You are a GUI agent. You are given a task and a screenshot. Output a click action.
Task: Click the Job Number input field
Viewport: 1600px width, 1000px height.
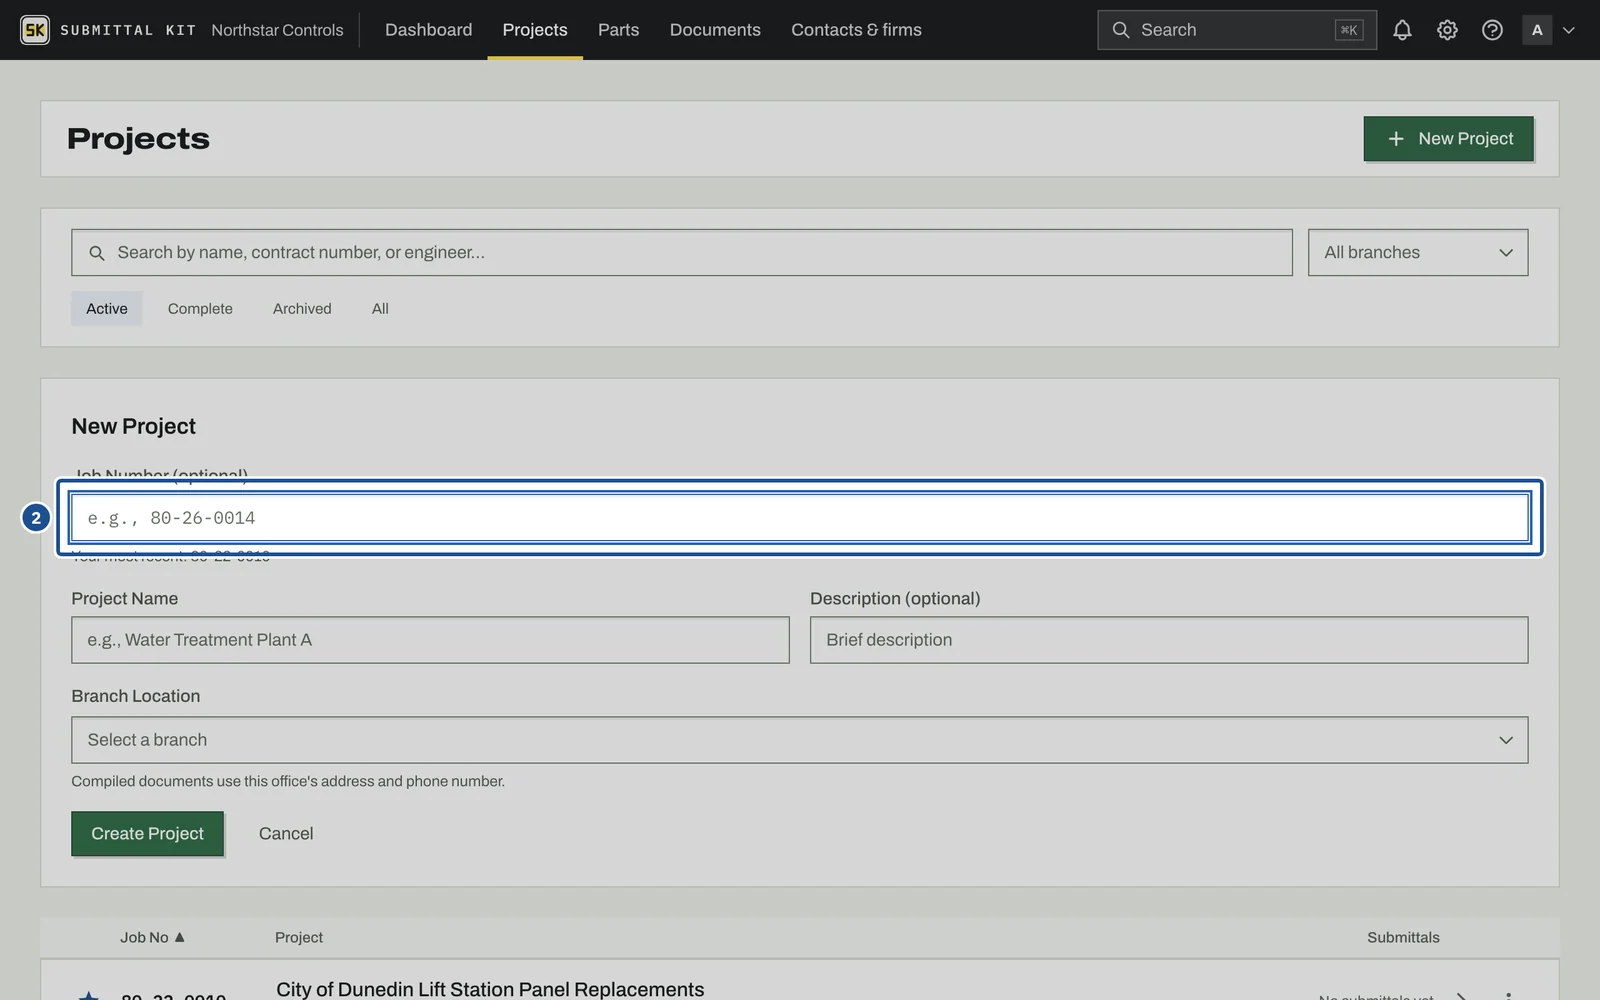click(x=800, y=518)
